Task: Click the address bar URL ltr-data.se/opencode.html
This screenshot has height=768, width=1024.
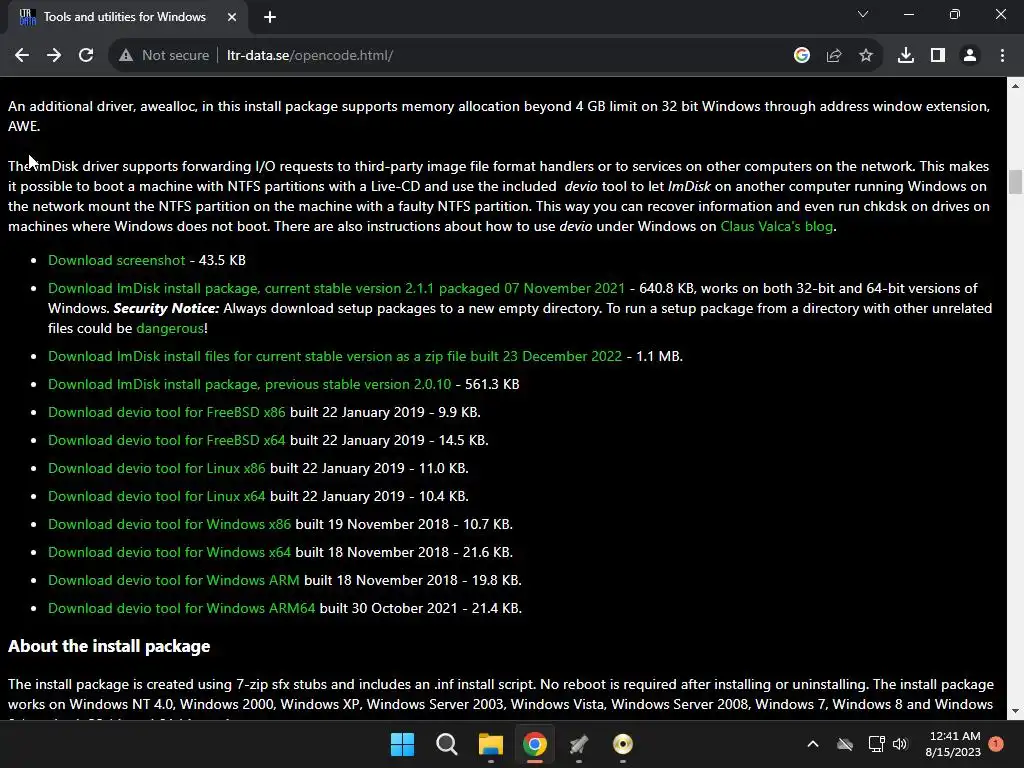Action: tap(310, 56)
